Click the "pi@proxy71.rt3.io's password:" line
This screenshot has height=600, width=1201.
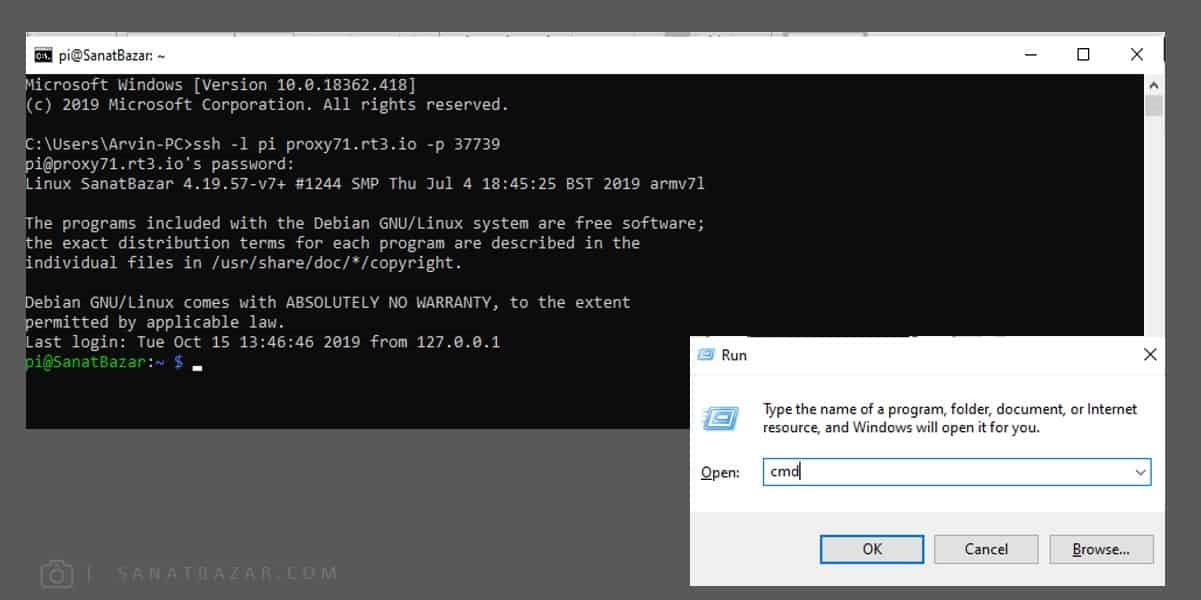[160, 164]
